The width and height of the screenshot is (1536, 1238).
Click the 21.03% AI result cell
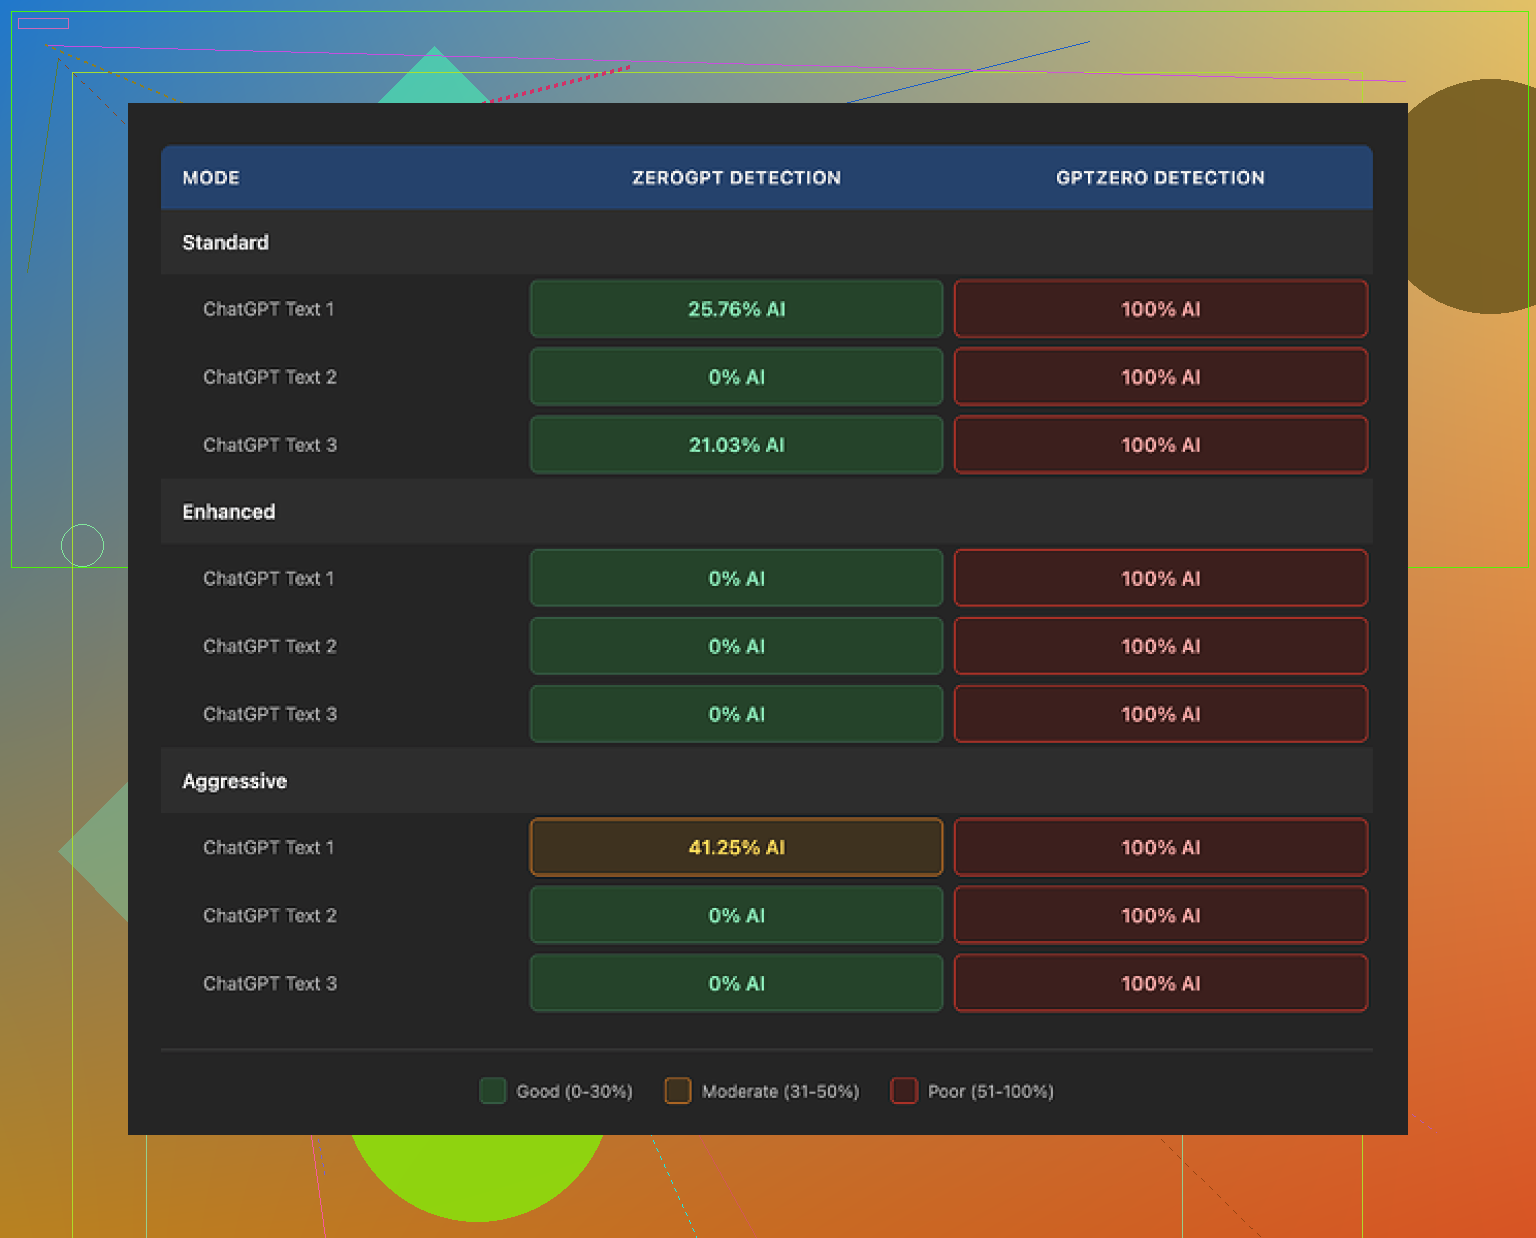[736, 445]
